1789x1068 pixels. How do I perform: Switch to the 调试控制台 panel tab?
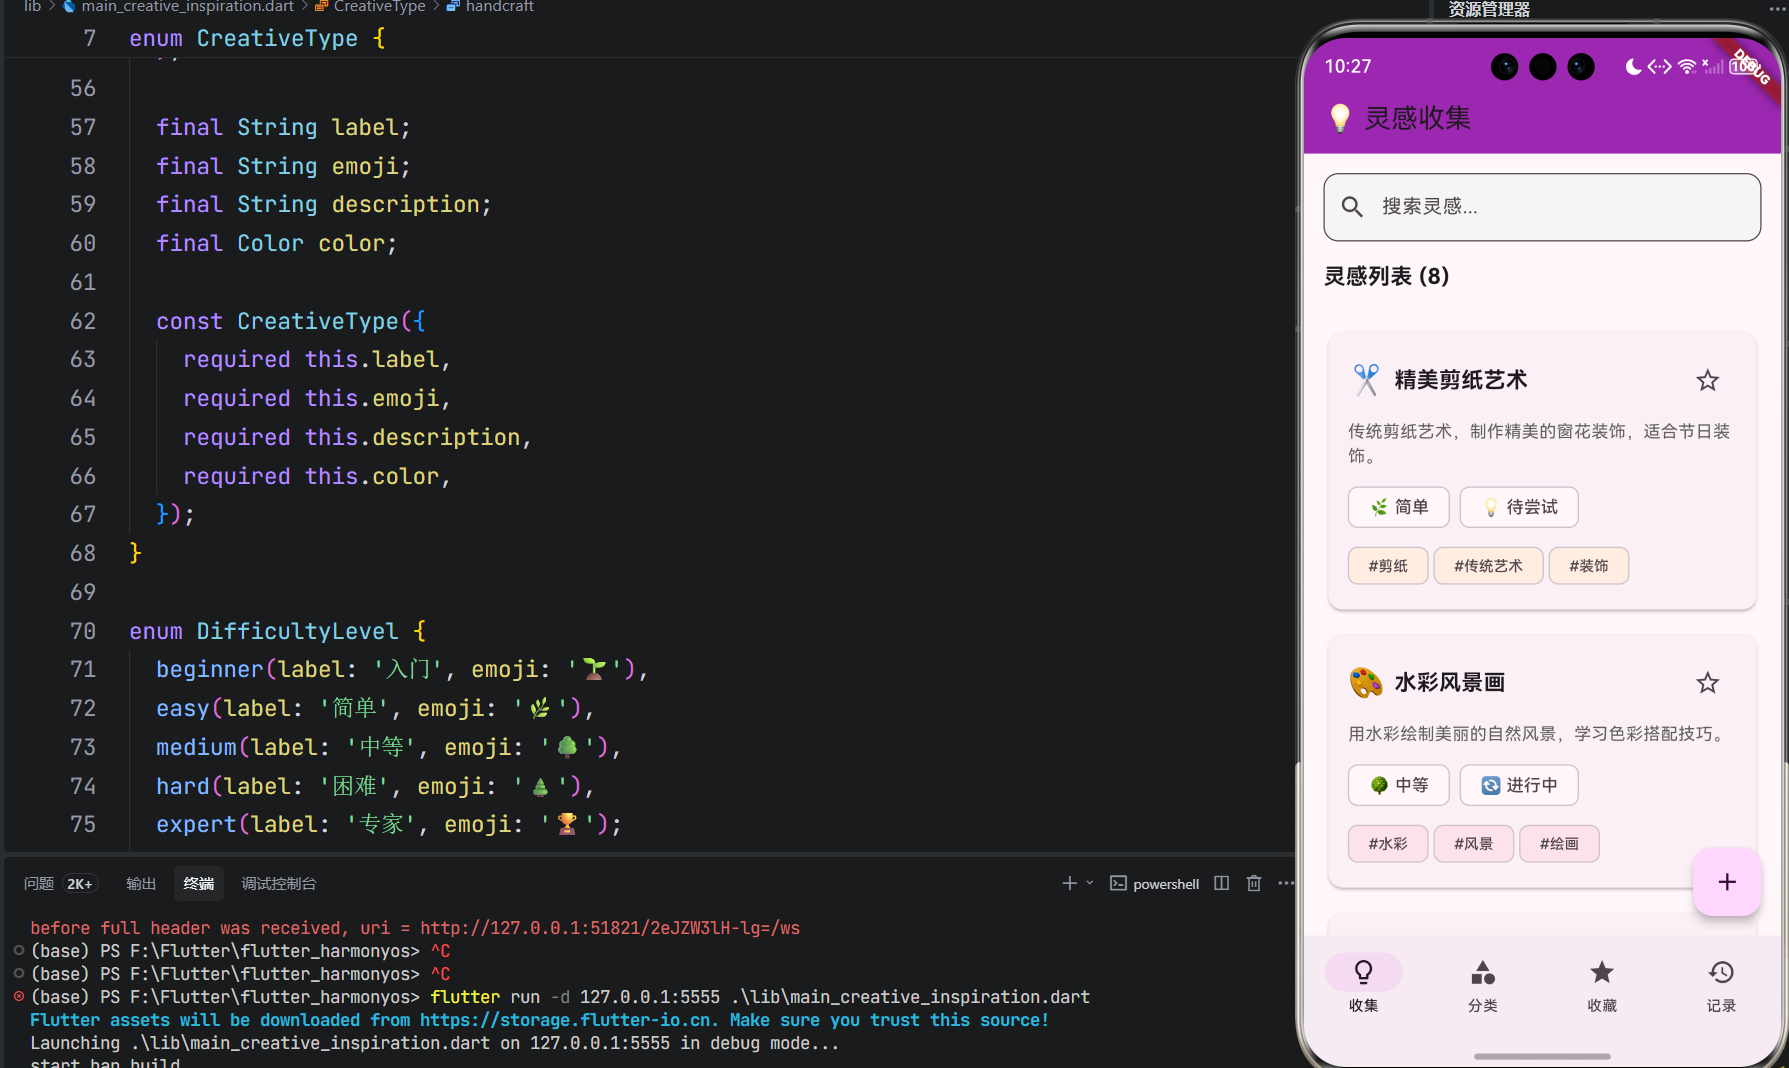[x=279, y=884]
